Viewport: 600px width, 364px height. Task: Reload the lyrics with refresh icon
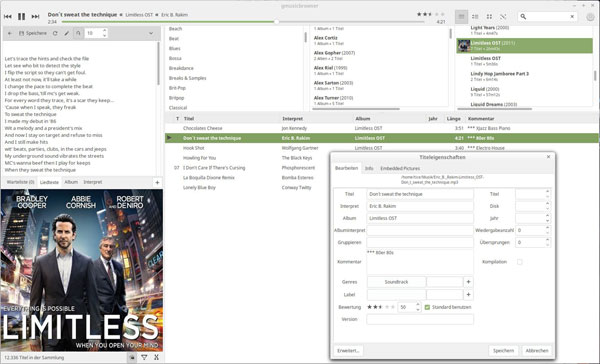(x=55, y=33)
